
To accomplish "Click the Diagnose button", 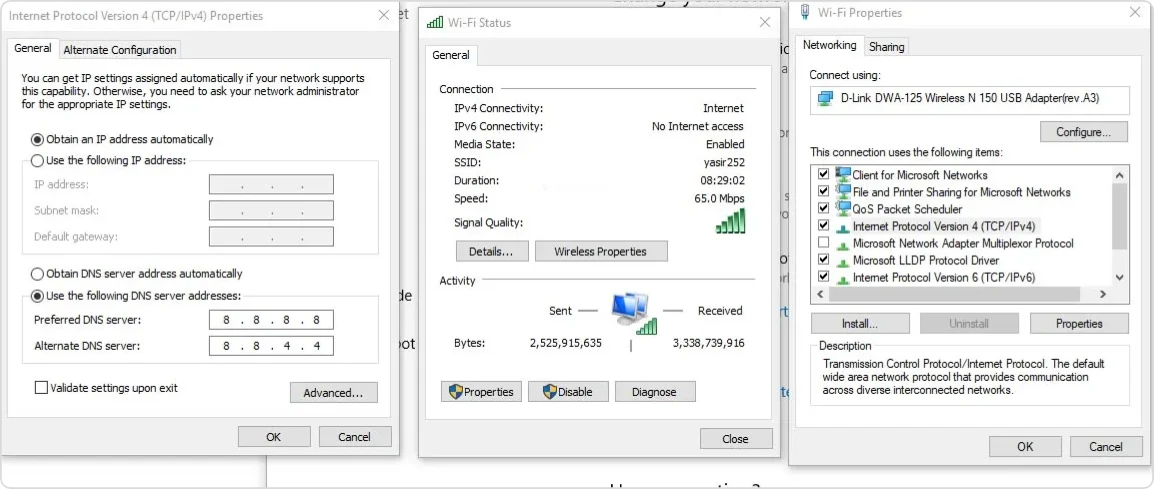I will [655, 392].
